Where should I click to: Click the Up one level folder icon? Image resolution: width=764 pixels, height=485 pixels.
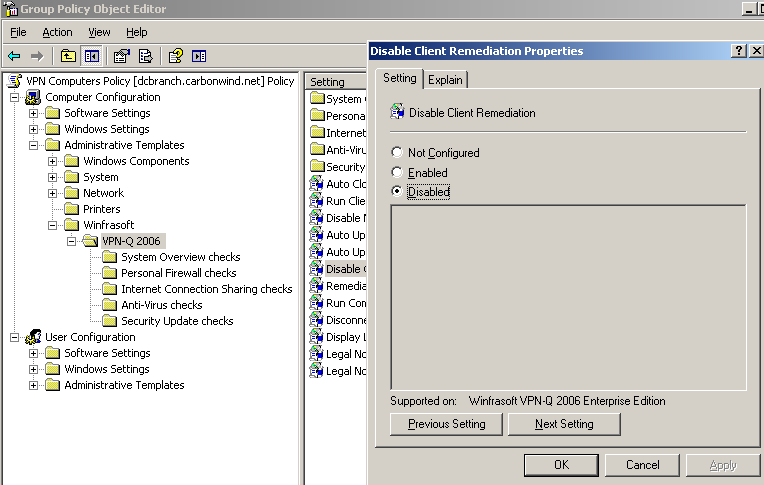click(x=68, y=57)
